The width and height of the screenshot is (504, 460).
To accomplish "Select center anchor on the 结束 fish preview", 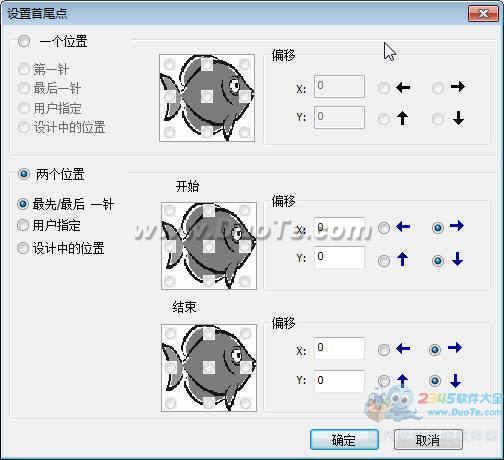I will (x=209, y=368).
